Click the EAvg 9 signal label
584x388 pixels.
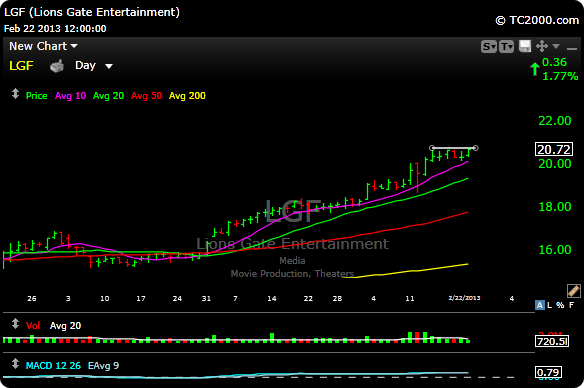(x=103, y=366)
